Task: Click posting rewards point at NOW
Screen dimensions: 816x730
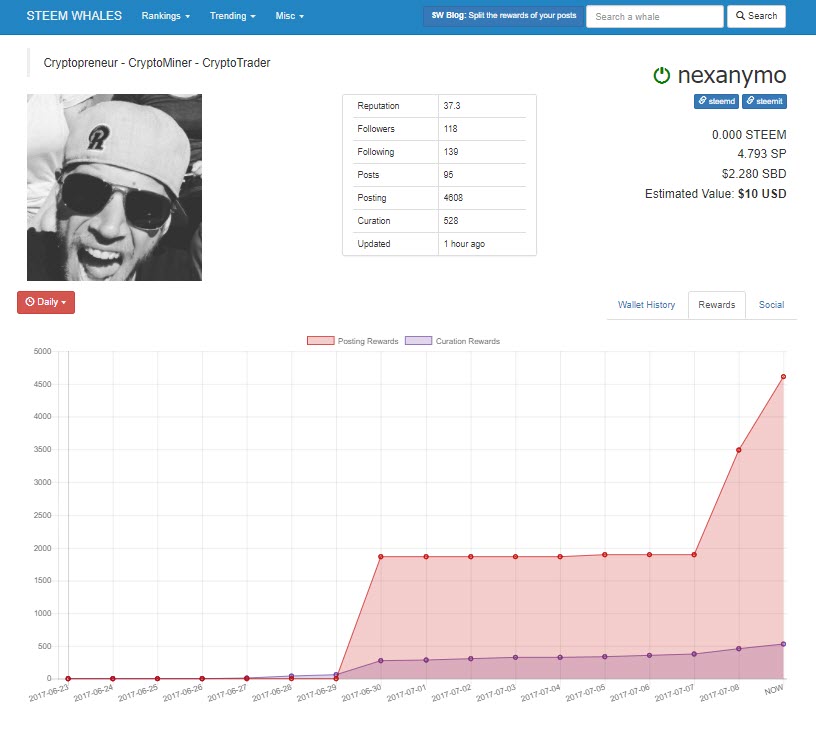Action: pos(783,377)
